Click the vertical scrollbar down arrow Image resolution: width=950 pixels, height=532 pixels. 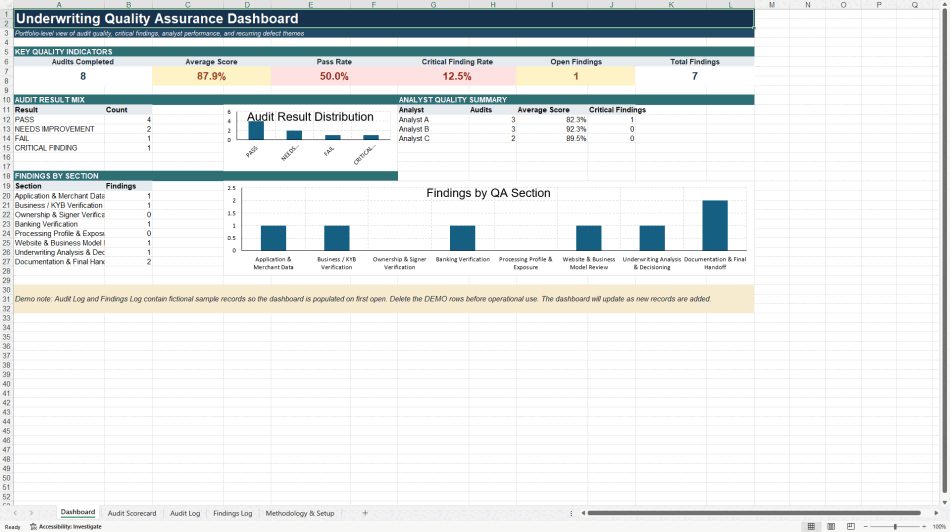945,502
